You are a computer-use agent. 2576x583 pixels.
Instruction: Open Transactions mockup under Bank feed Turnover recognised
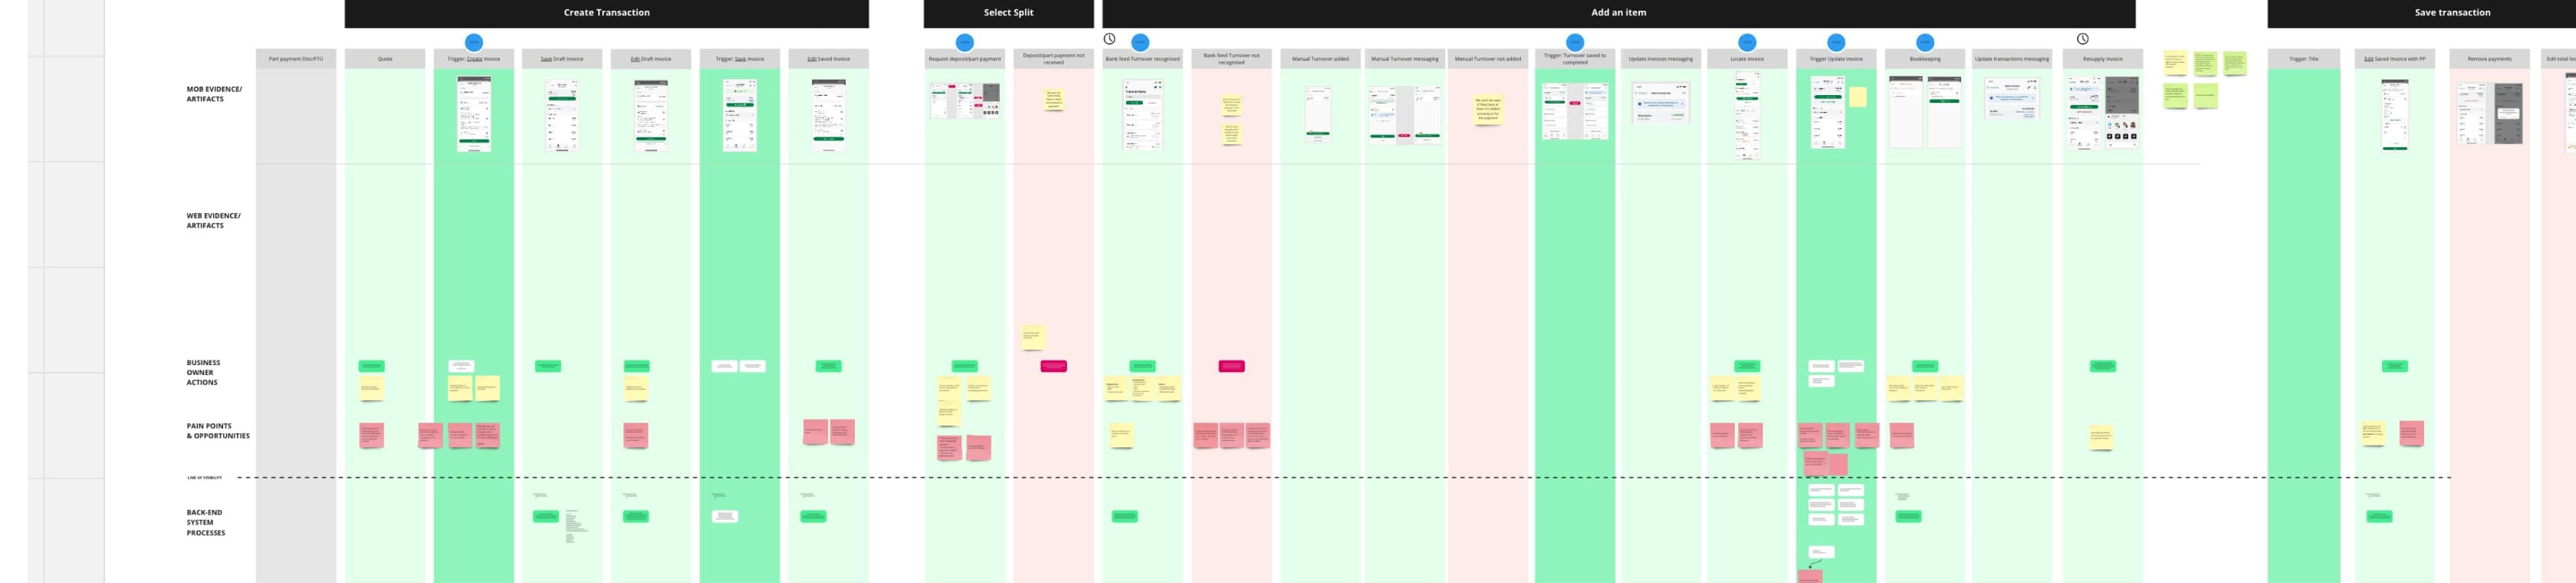click(1143, 115)
